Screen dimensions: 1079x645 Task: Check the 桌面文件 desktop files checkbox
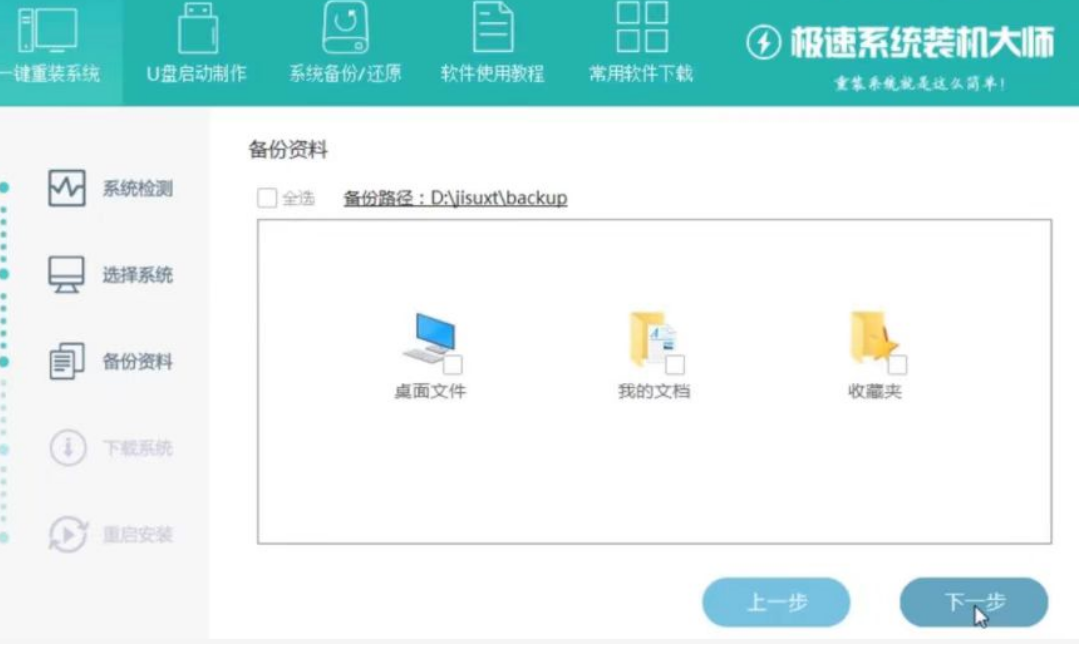452,365
